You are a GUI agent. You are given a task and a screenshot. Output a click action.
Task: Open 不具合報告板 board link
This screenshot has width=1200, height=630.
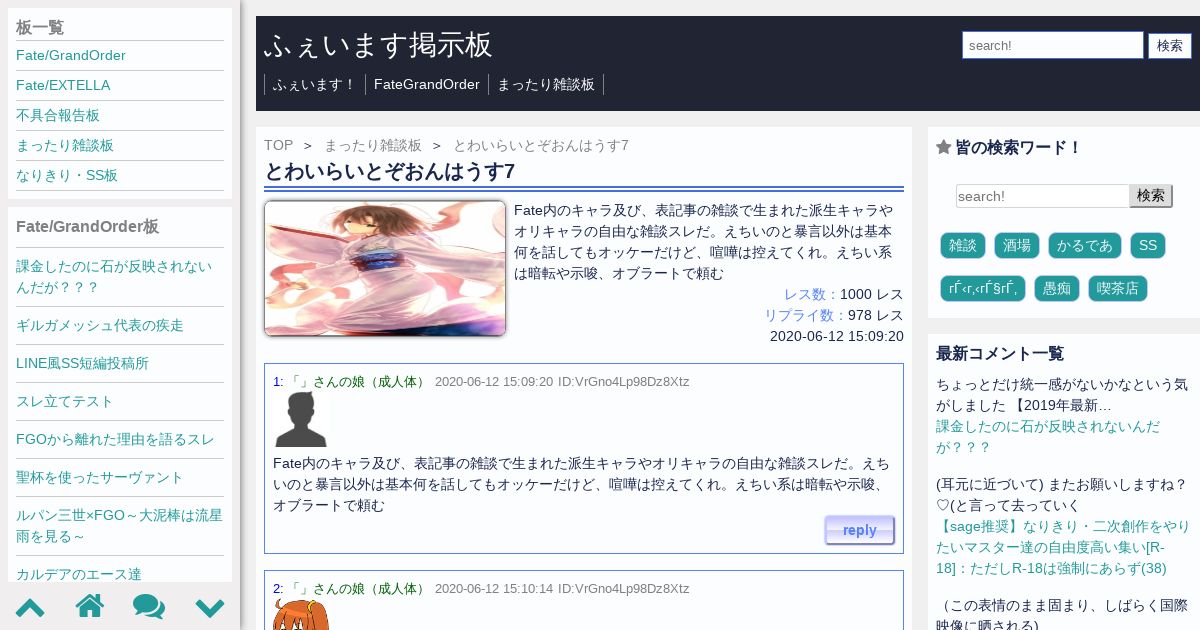tap(58, 115)
